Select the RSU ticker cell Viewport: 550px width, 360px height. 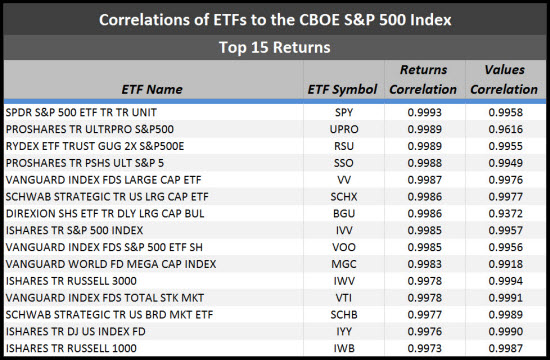pos(344,146)
